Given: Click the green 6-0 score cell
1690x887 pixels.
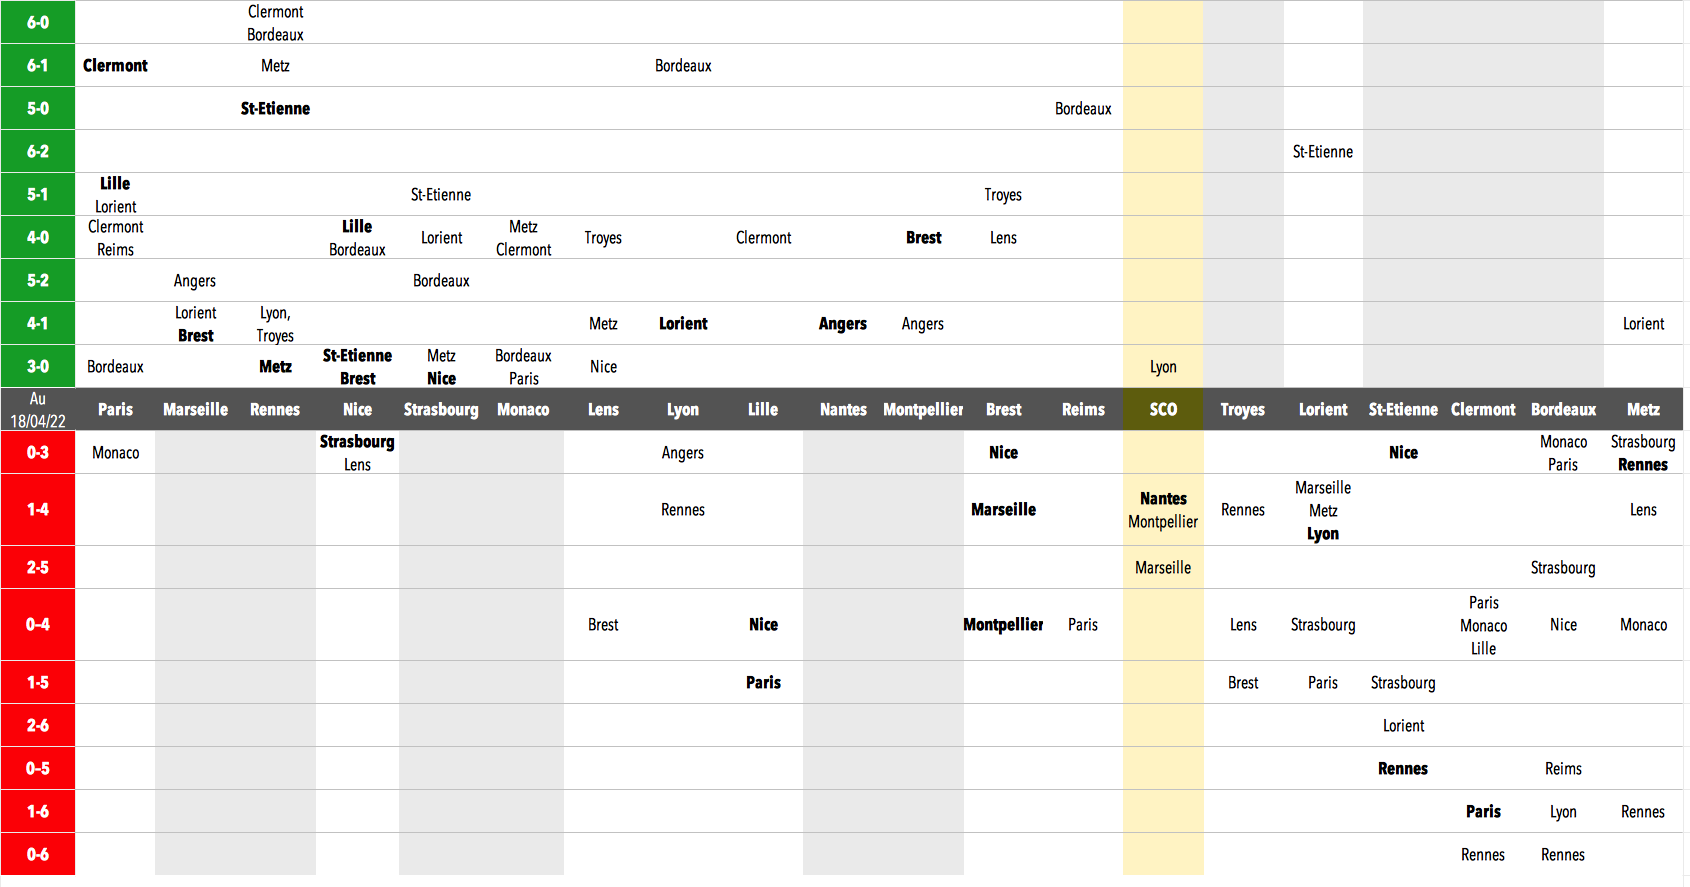Looking at the screenshot, I should pos(38,22).
